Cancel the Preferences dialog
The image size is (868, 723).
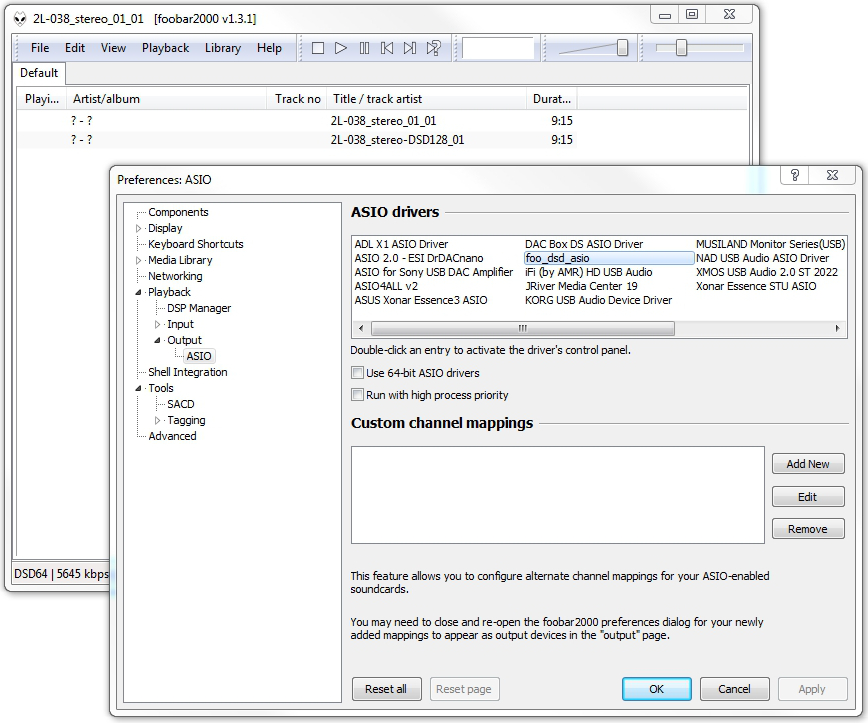tap(735, 689)
